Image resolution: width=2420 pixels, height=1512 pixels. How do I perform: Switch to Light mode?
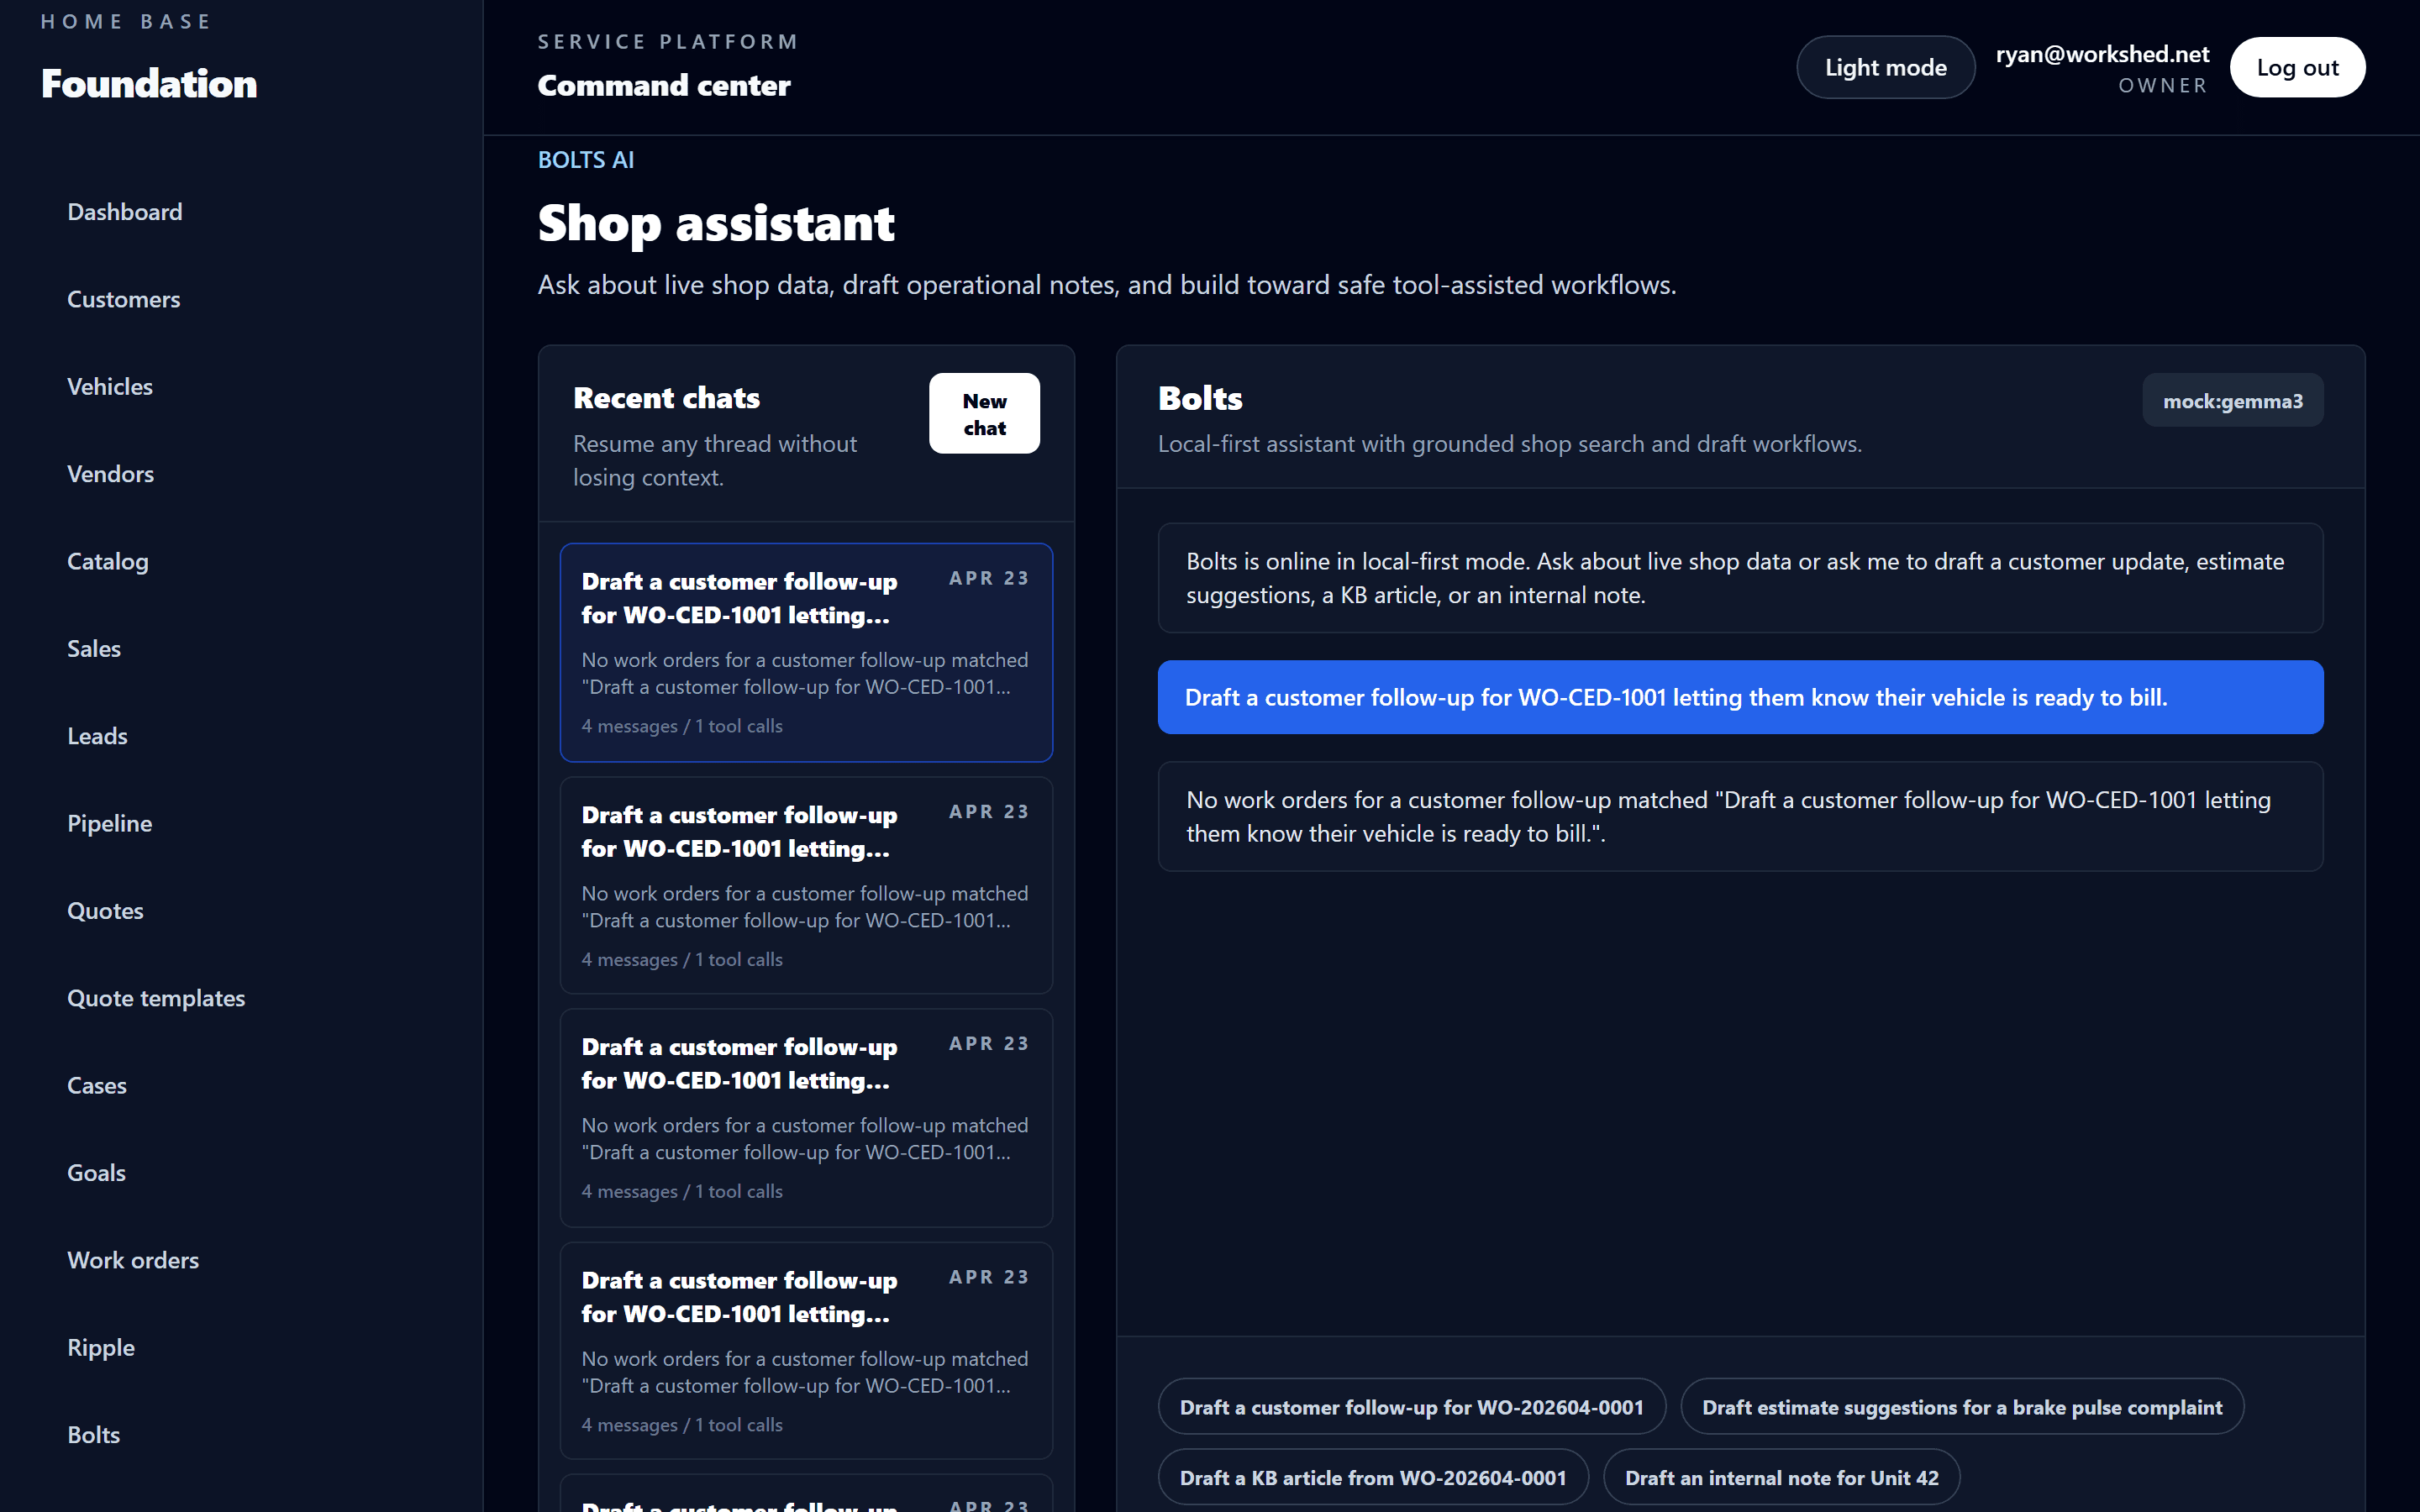click(x=1885, y=67)
